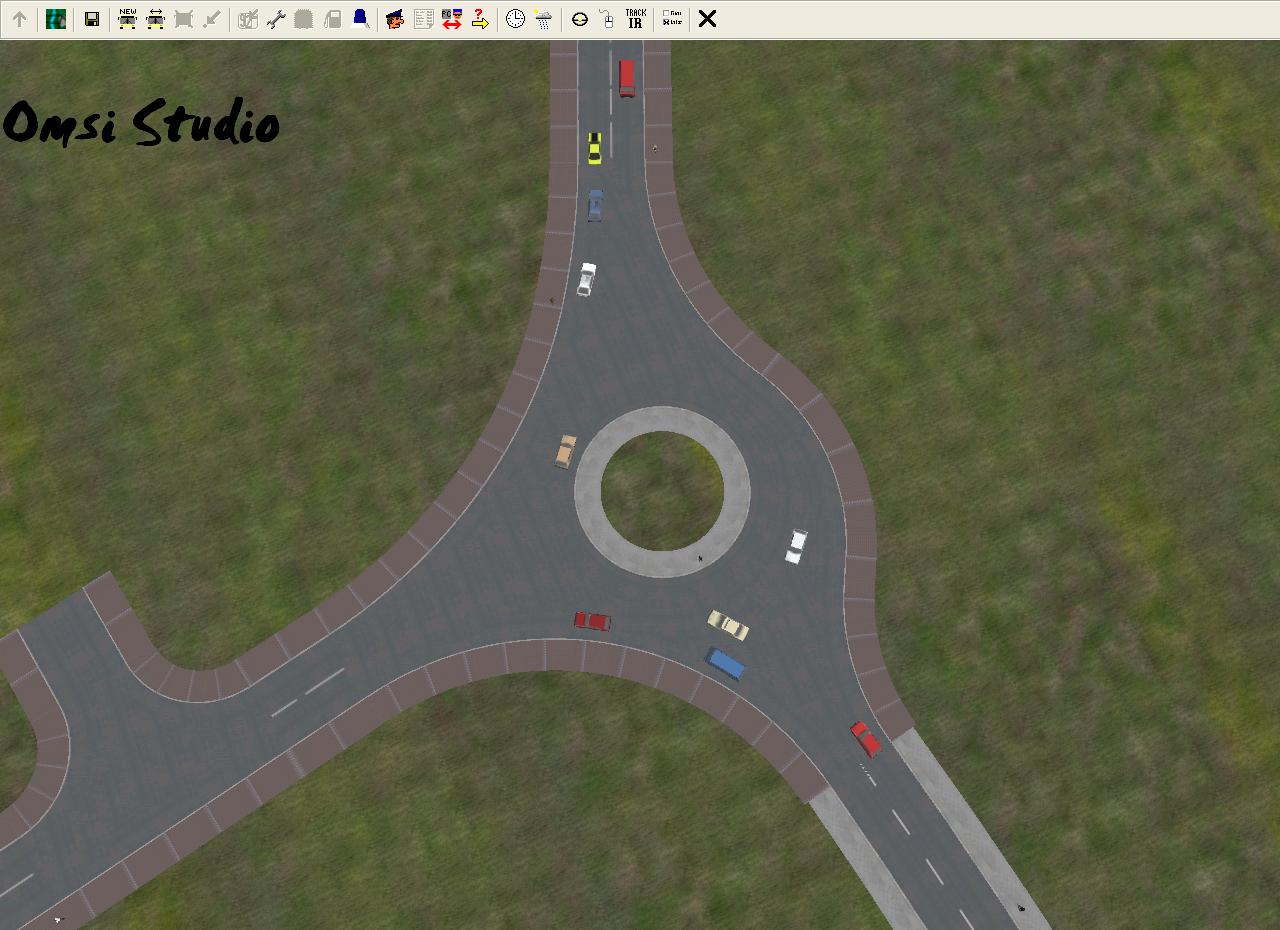Click the bus icon with double-headed arrow

[x=155, y=19]
